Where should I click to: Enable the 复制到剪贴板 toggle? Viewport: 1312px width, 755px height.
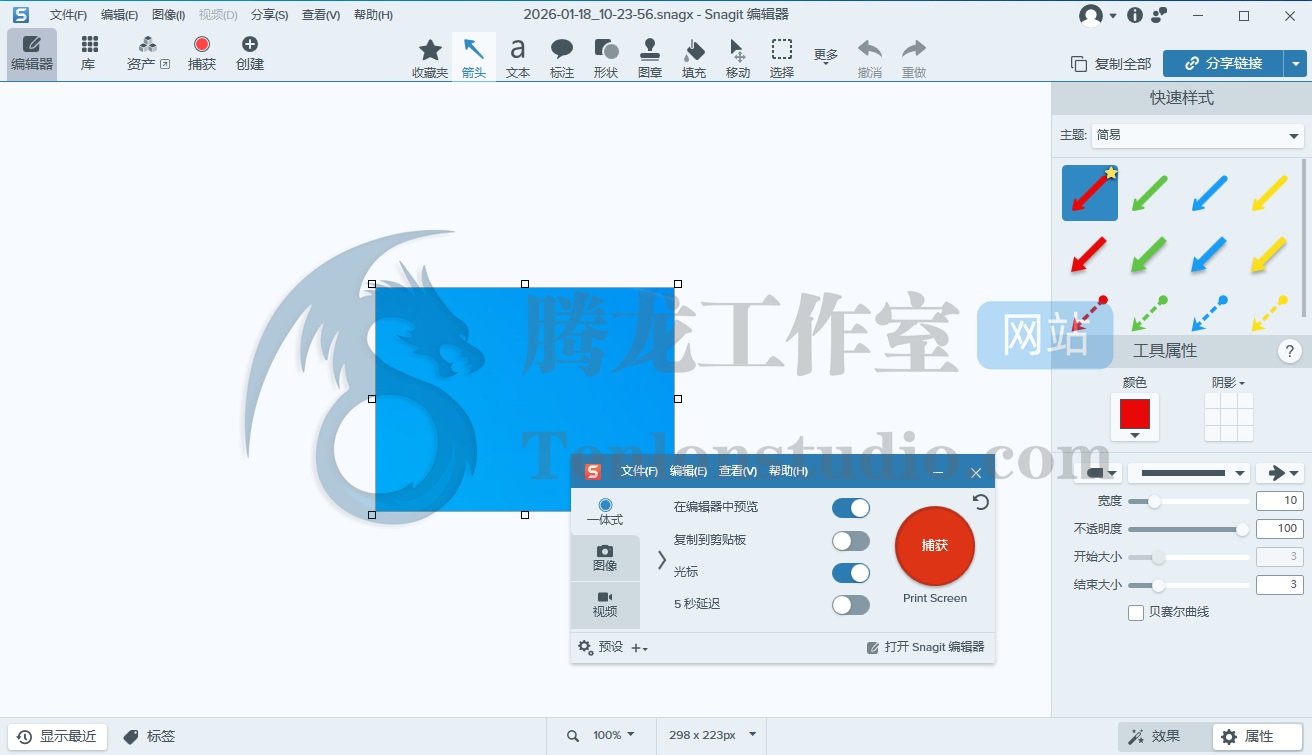pos(850,541)
